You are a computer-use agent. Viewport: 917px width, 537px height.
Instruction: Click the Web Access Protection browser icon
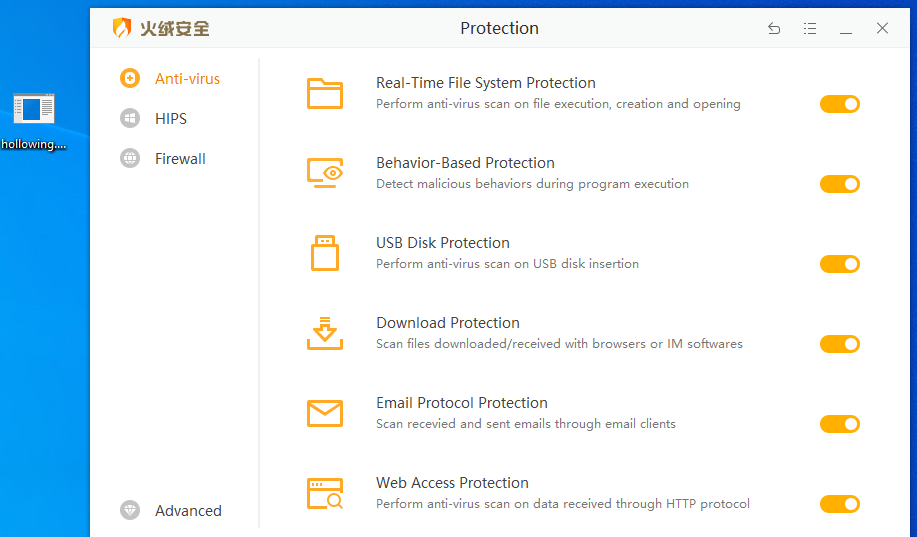(325, 493)
